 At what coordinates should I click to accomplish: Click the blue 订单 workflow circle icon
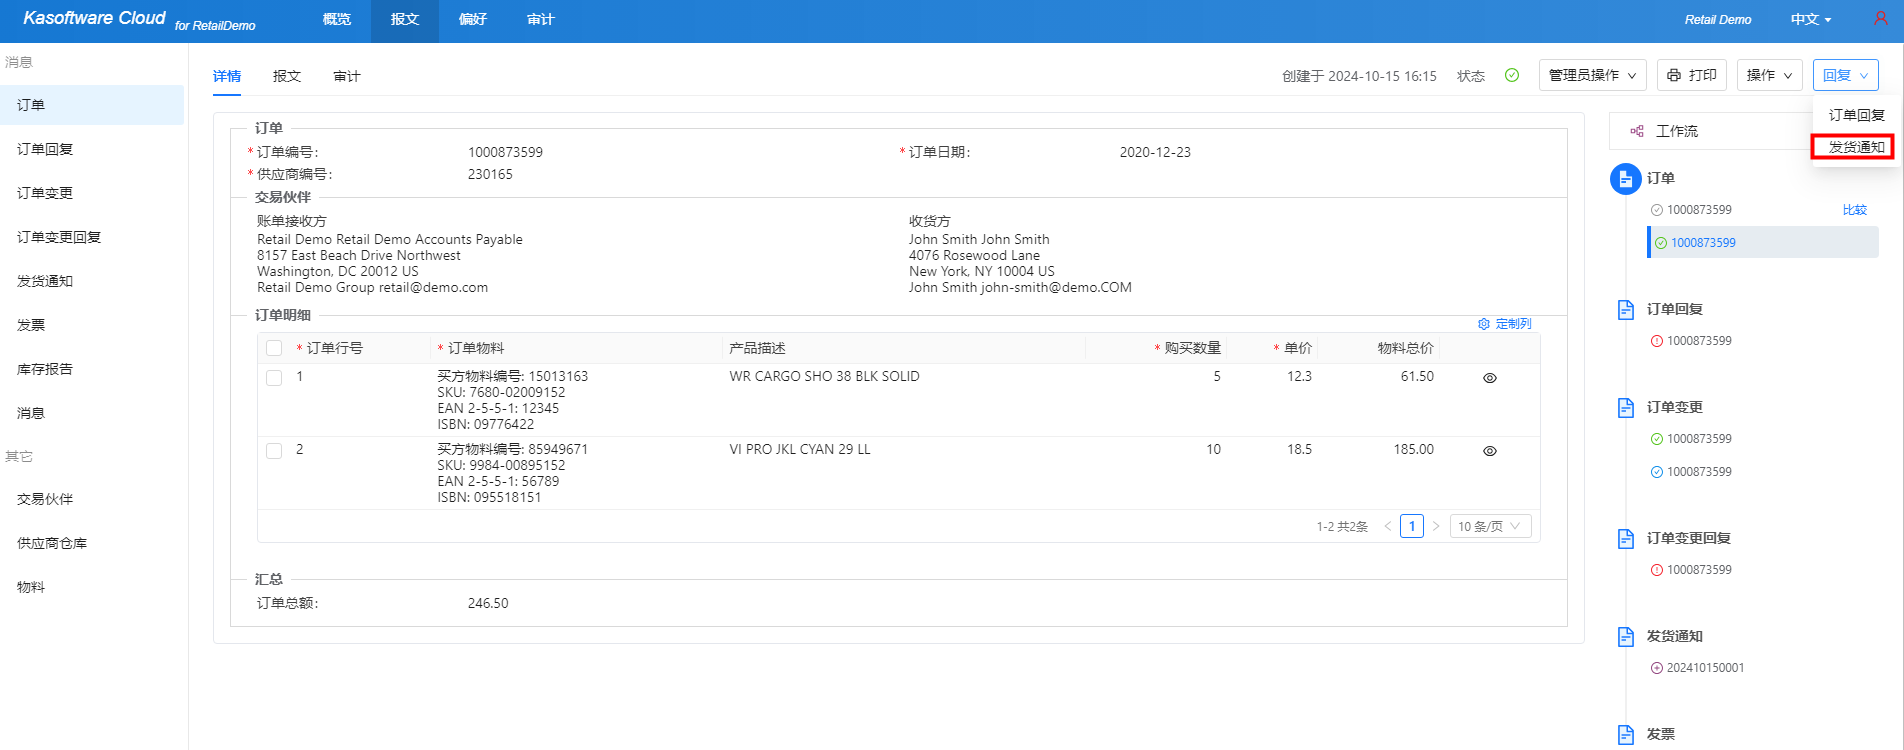tap(1625, 179)
